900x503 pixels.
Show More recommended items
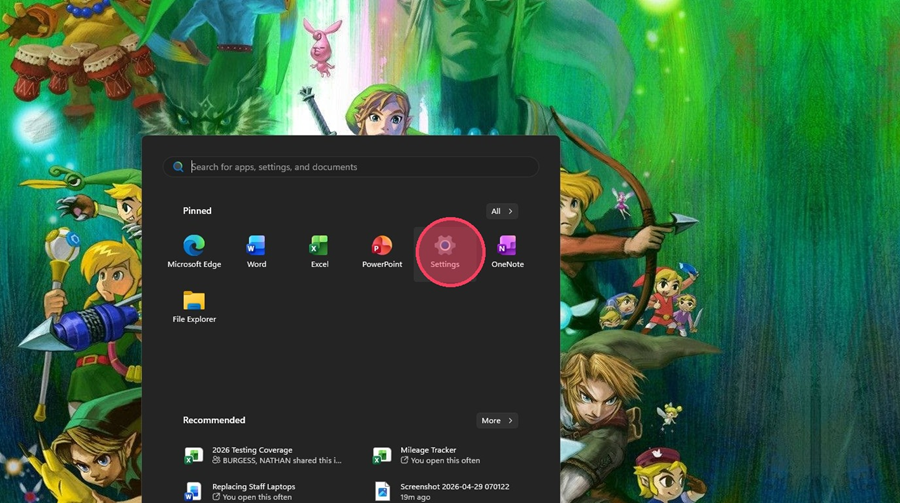pyautogui.click(x=497, y=420)
